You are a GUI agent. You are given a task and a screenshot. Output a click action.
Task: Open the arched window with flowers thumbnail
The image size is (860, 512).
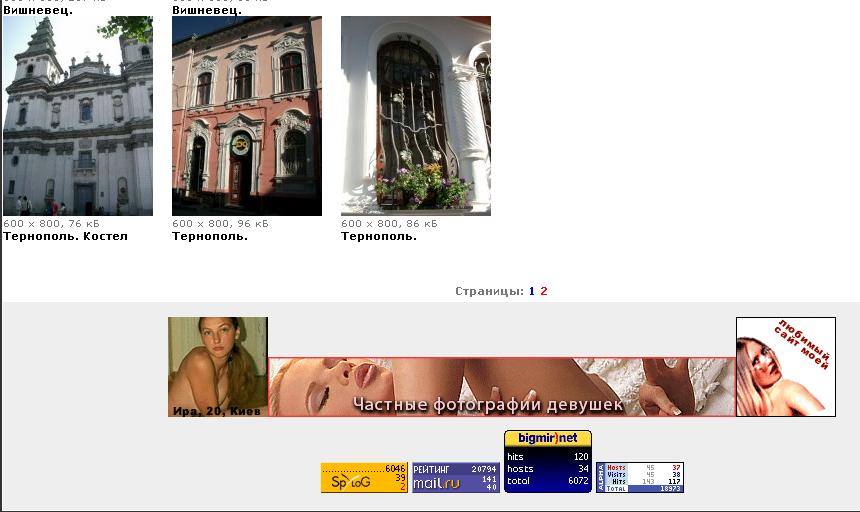pyautogui.click(x=416, y=115)
